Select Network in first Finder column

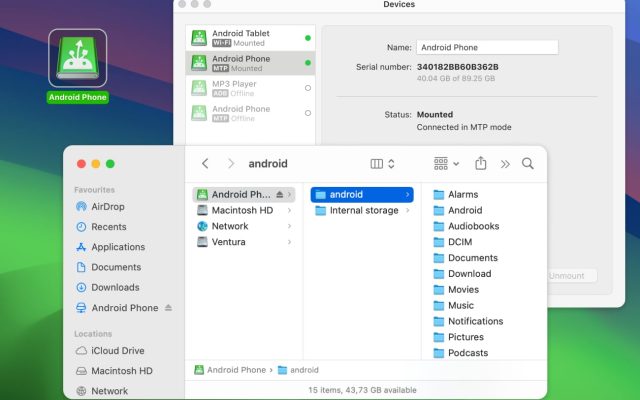(244, 226)
